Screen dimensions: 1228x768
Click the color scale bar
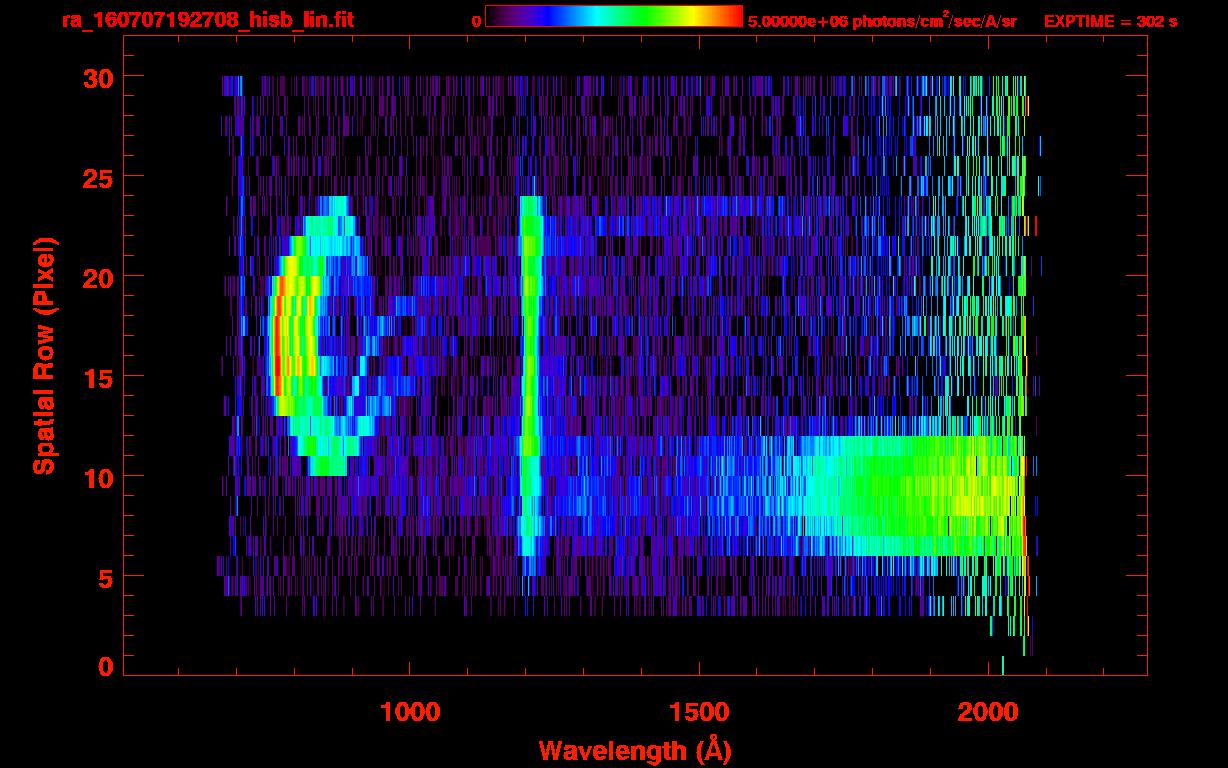point(614,16)
